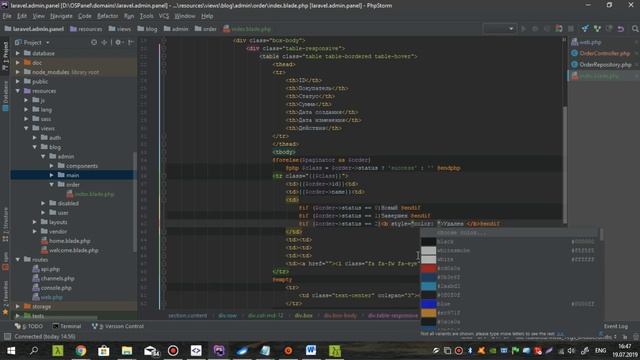Screen dimensions: 640x360
Task: Click the Debug bug icon in toolbar
Action: [535, 29]
